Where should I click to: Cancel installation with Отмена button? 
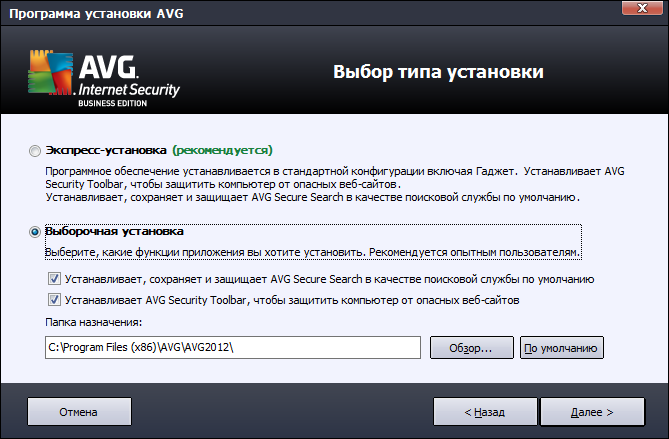tap(79, 412)
